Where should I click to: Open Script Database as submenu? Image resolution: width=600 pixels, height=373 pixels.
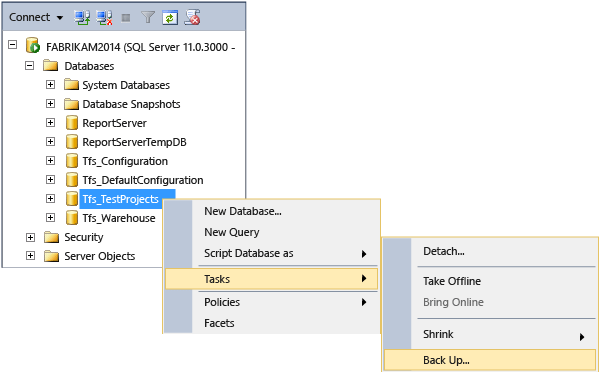271,253
